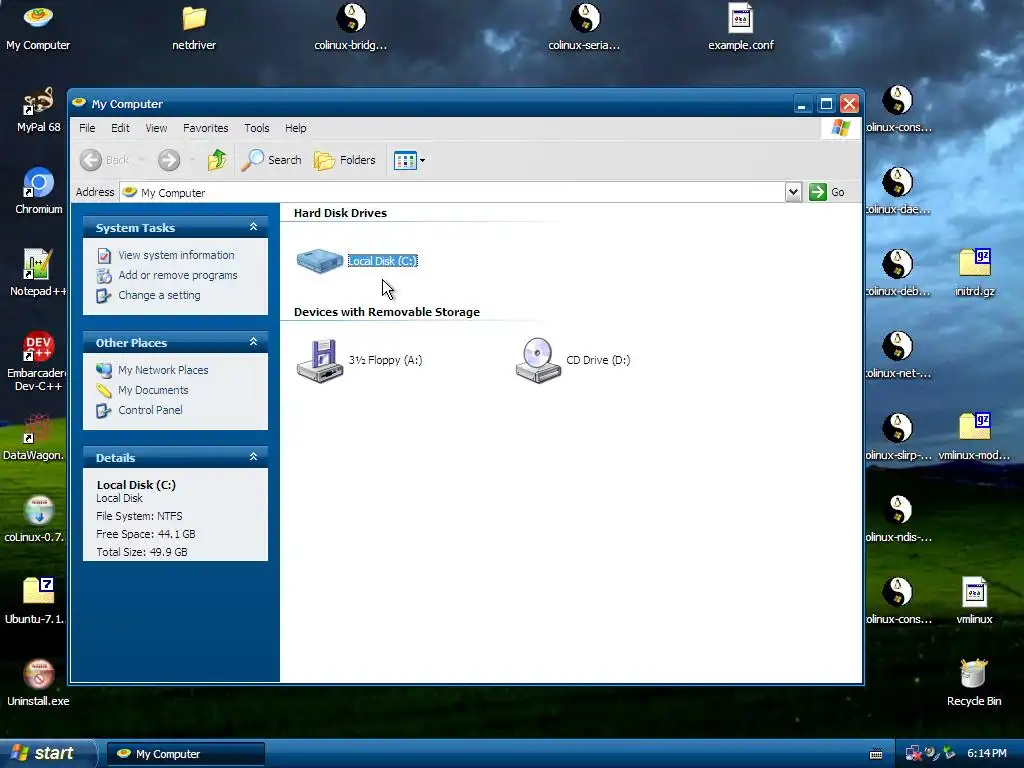Open My Network Places link
Image resolution: width=1024 pixels, height=768 pixels.
(163, 370)
